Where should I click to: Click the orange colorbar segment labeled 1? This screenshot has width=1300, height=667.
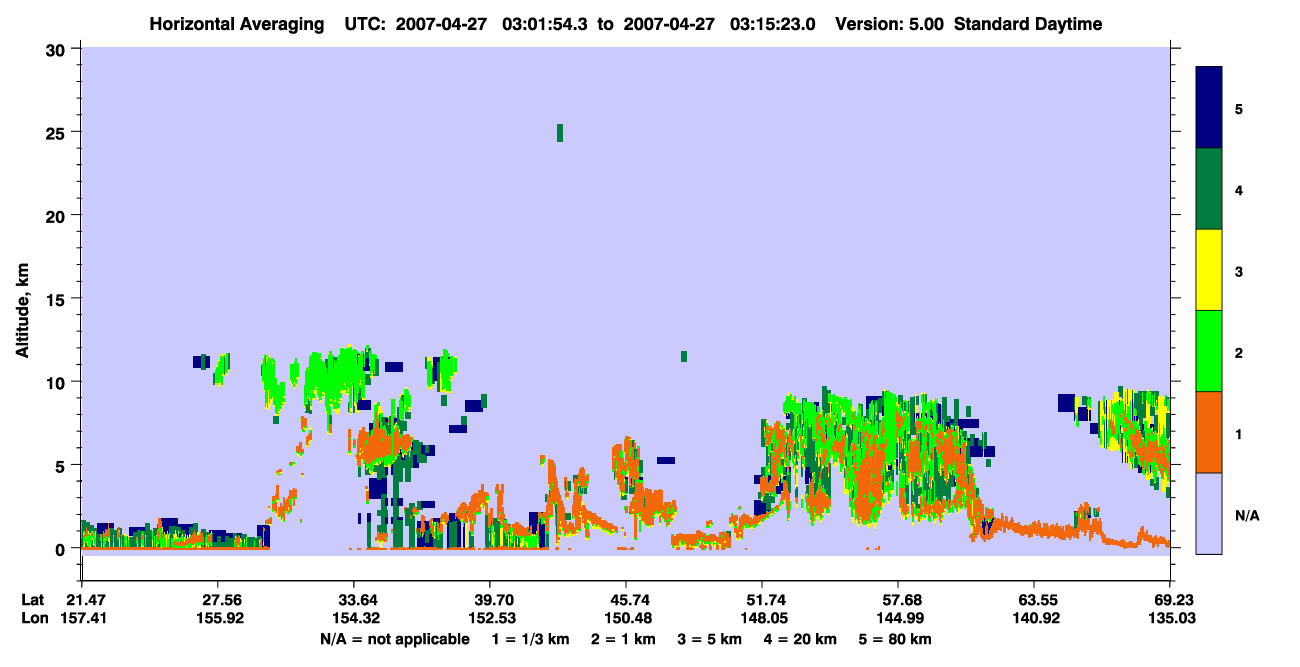(x=1209, y=432)
